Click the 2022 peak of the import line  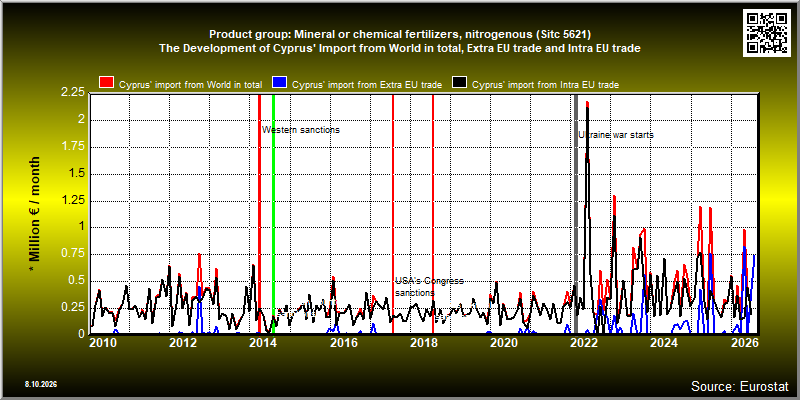coord(587,104)
